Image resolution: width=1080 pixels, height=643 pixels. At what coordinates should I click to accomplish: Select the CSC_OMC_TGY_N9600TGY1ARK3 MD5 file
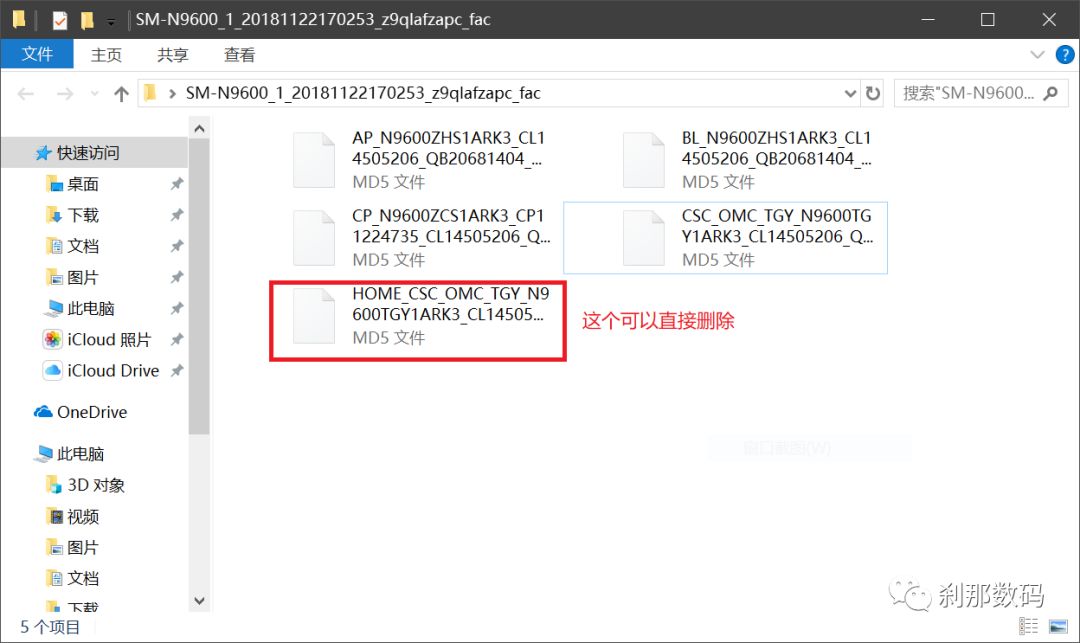click(726, 238)
